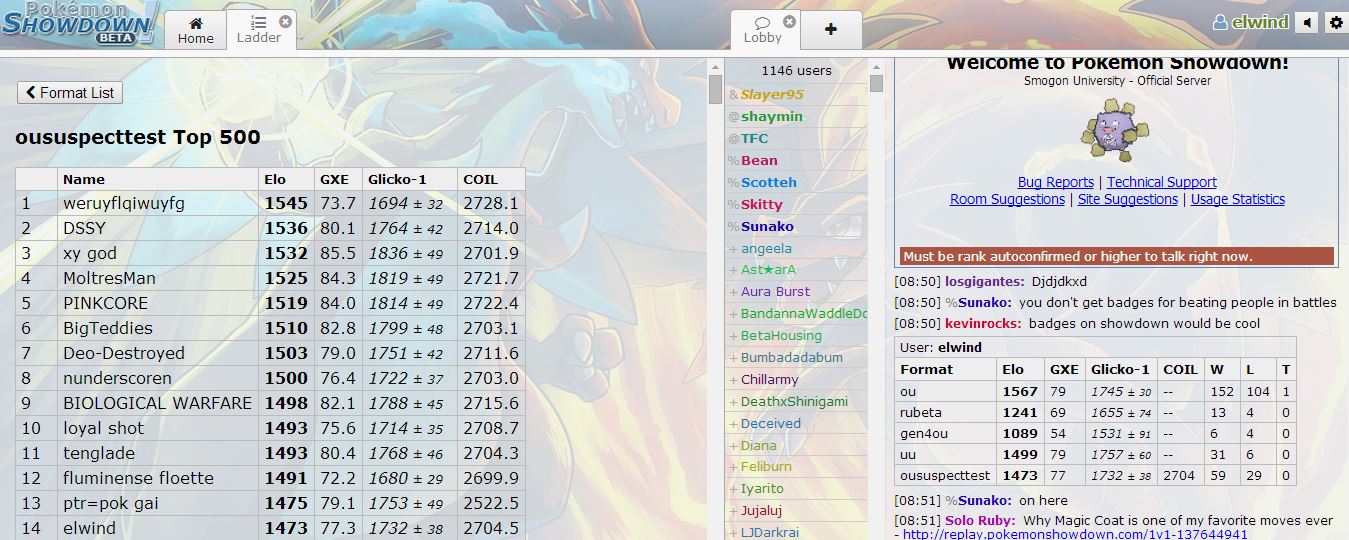Open the Usage Statistics link
This screenshot has width=1349, height=540.
[x=1238, y=199]
